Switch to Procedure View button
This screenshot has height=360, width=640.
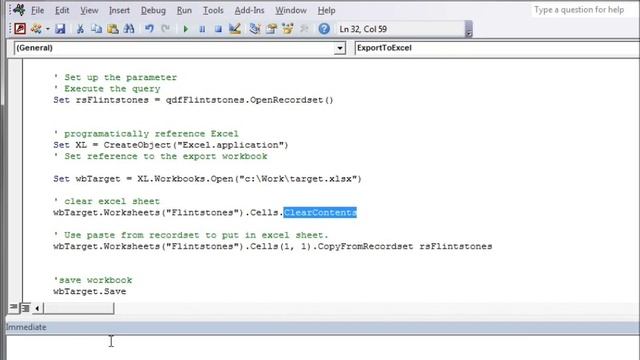13,307
